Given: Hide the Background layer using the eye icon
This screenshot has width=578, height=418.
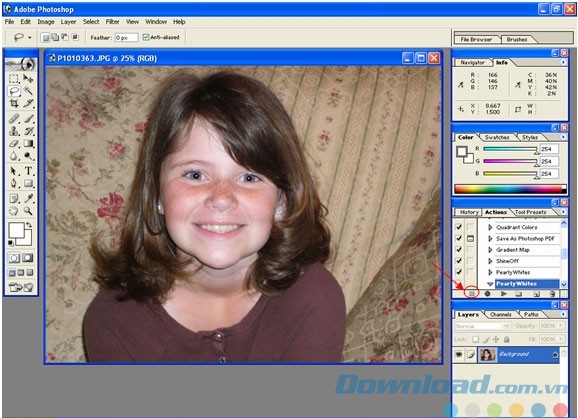Looking at the screenshot, I should tap(459, 355).
